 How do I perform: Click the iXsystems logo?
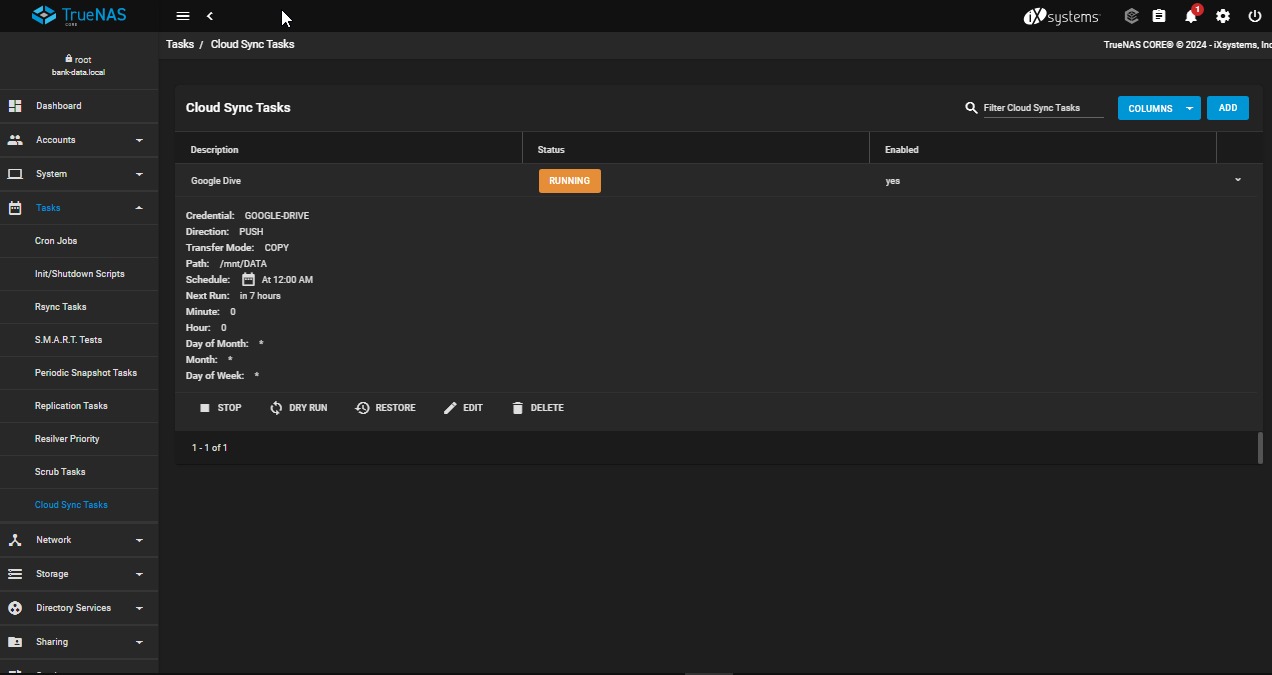tap(1061, 16)
